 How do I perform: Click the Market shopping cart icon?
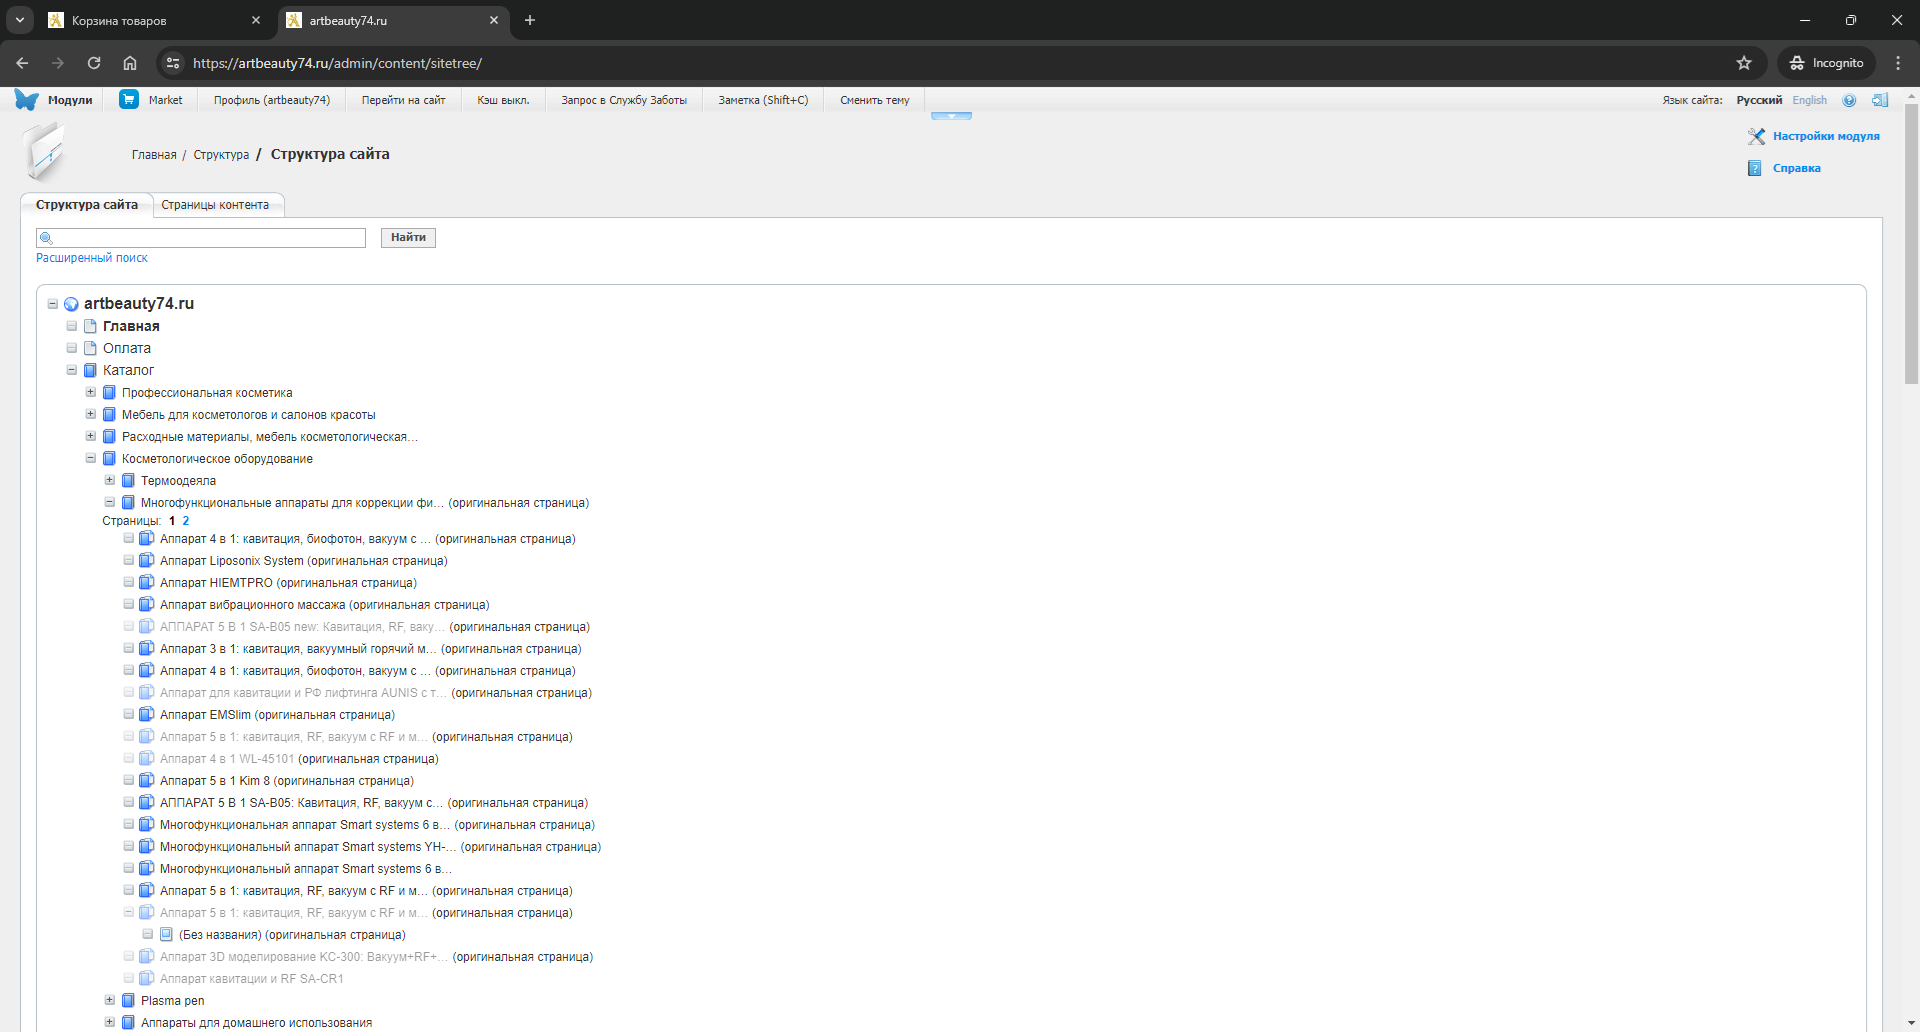[x=129, y=100]
